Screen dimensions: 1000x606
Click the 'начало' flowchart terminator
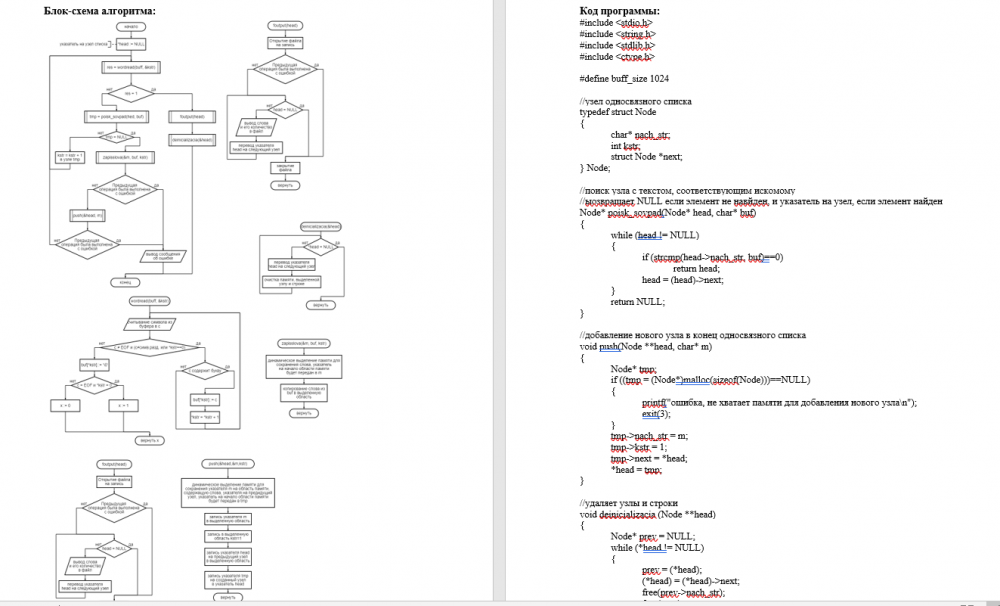point(131,27)
